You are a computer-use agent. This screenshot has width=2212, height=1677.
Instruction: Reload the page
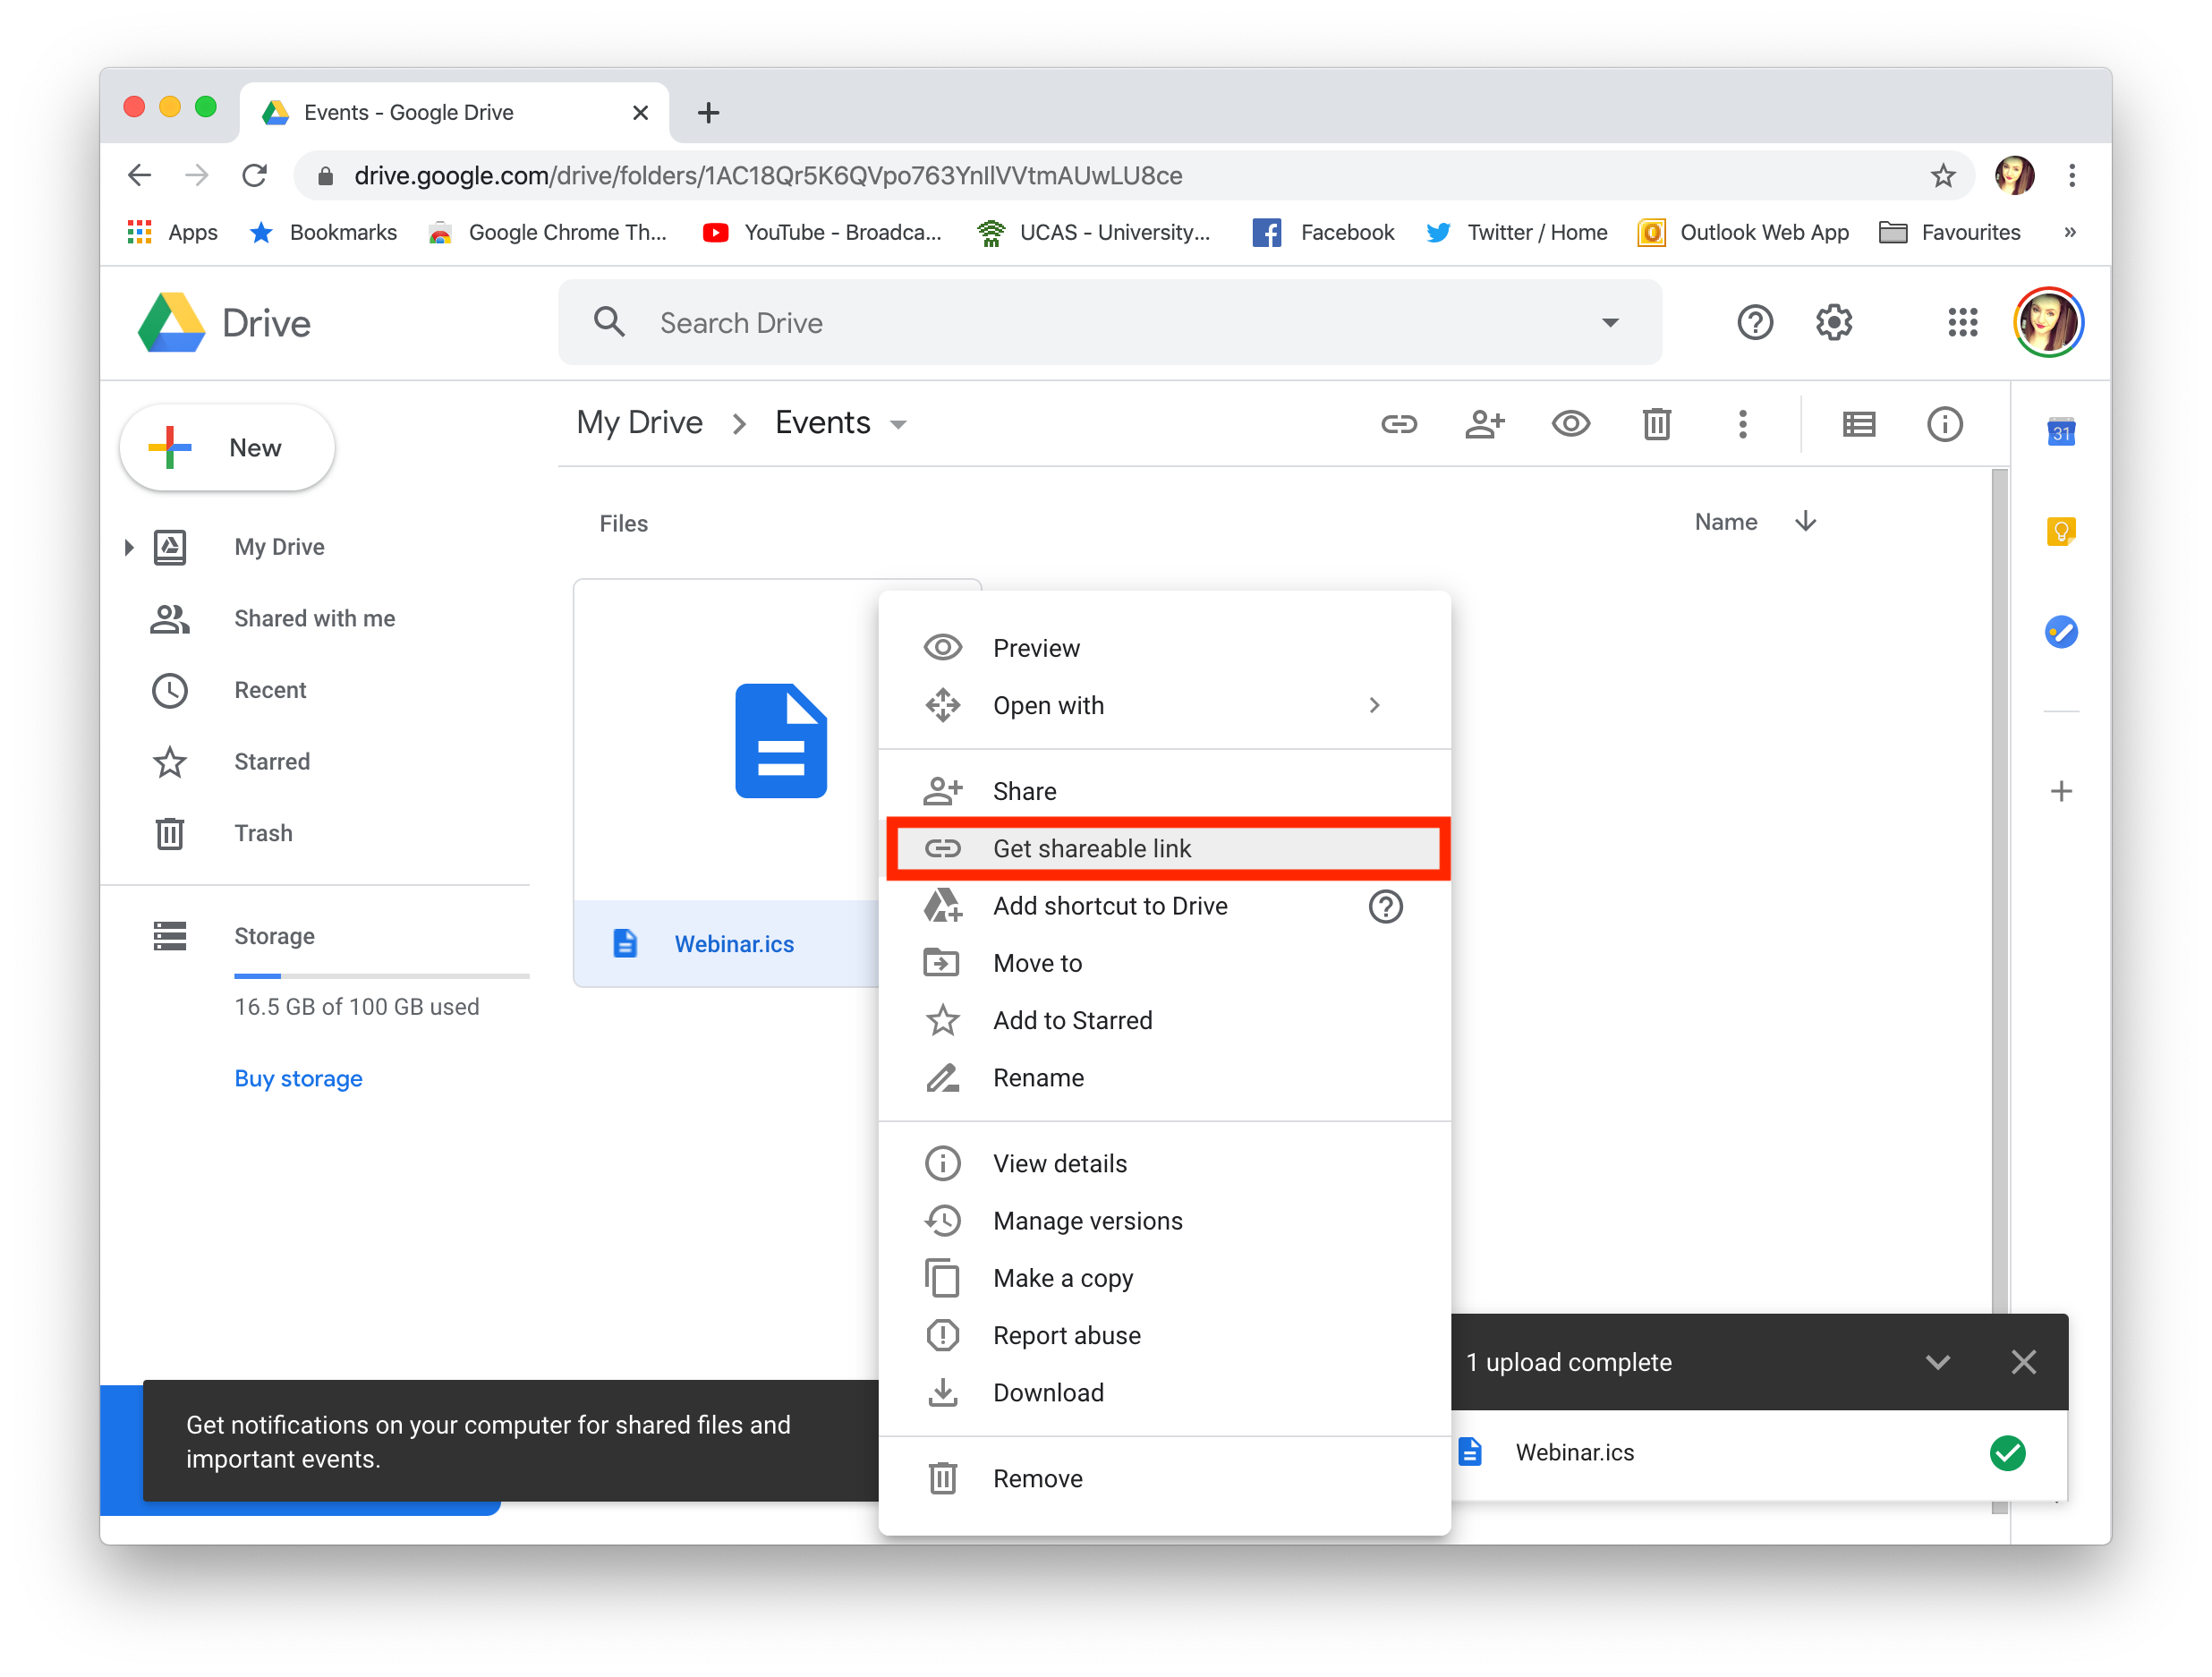255,175
